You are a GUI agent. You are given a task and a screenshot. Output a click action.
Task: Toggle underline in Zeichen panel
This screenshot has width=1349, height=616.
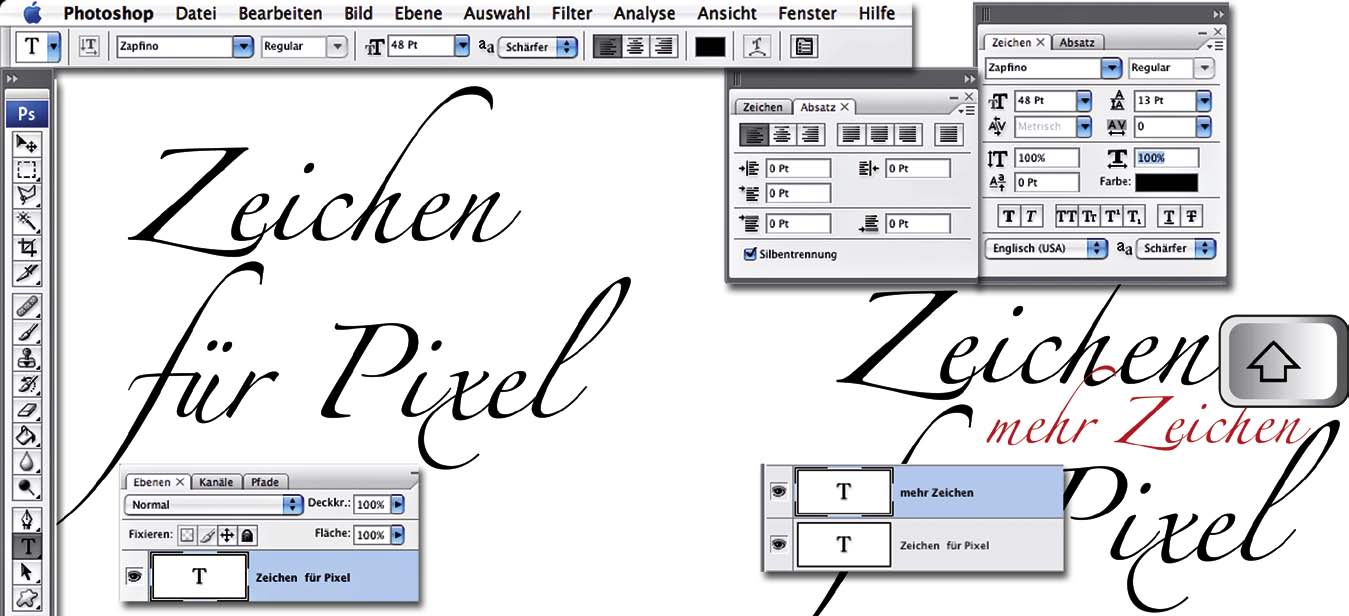click(x=1168, y=216)
